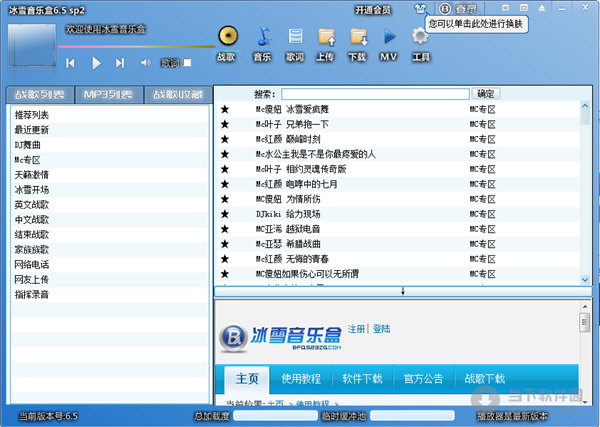Click the 搜索 search input field
The width and height of the screenshot is (600, 427).
coord(375,94)
